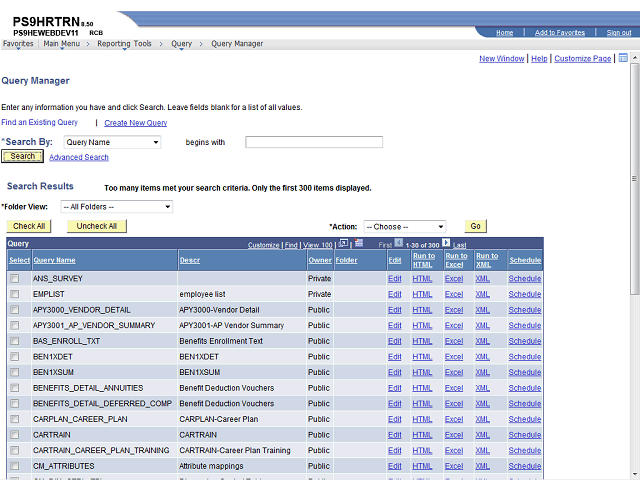Open the Main Menu navigation
This screenshot has width=640, height=480.
(62, 44)
